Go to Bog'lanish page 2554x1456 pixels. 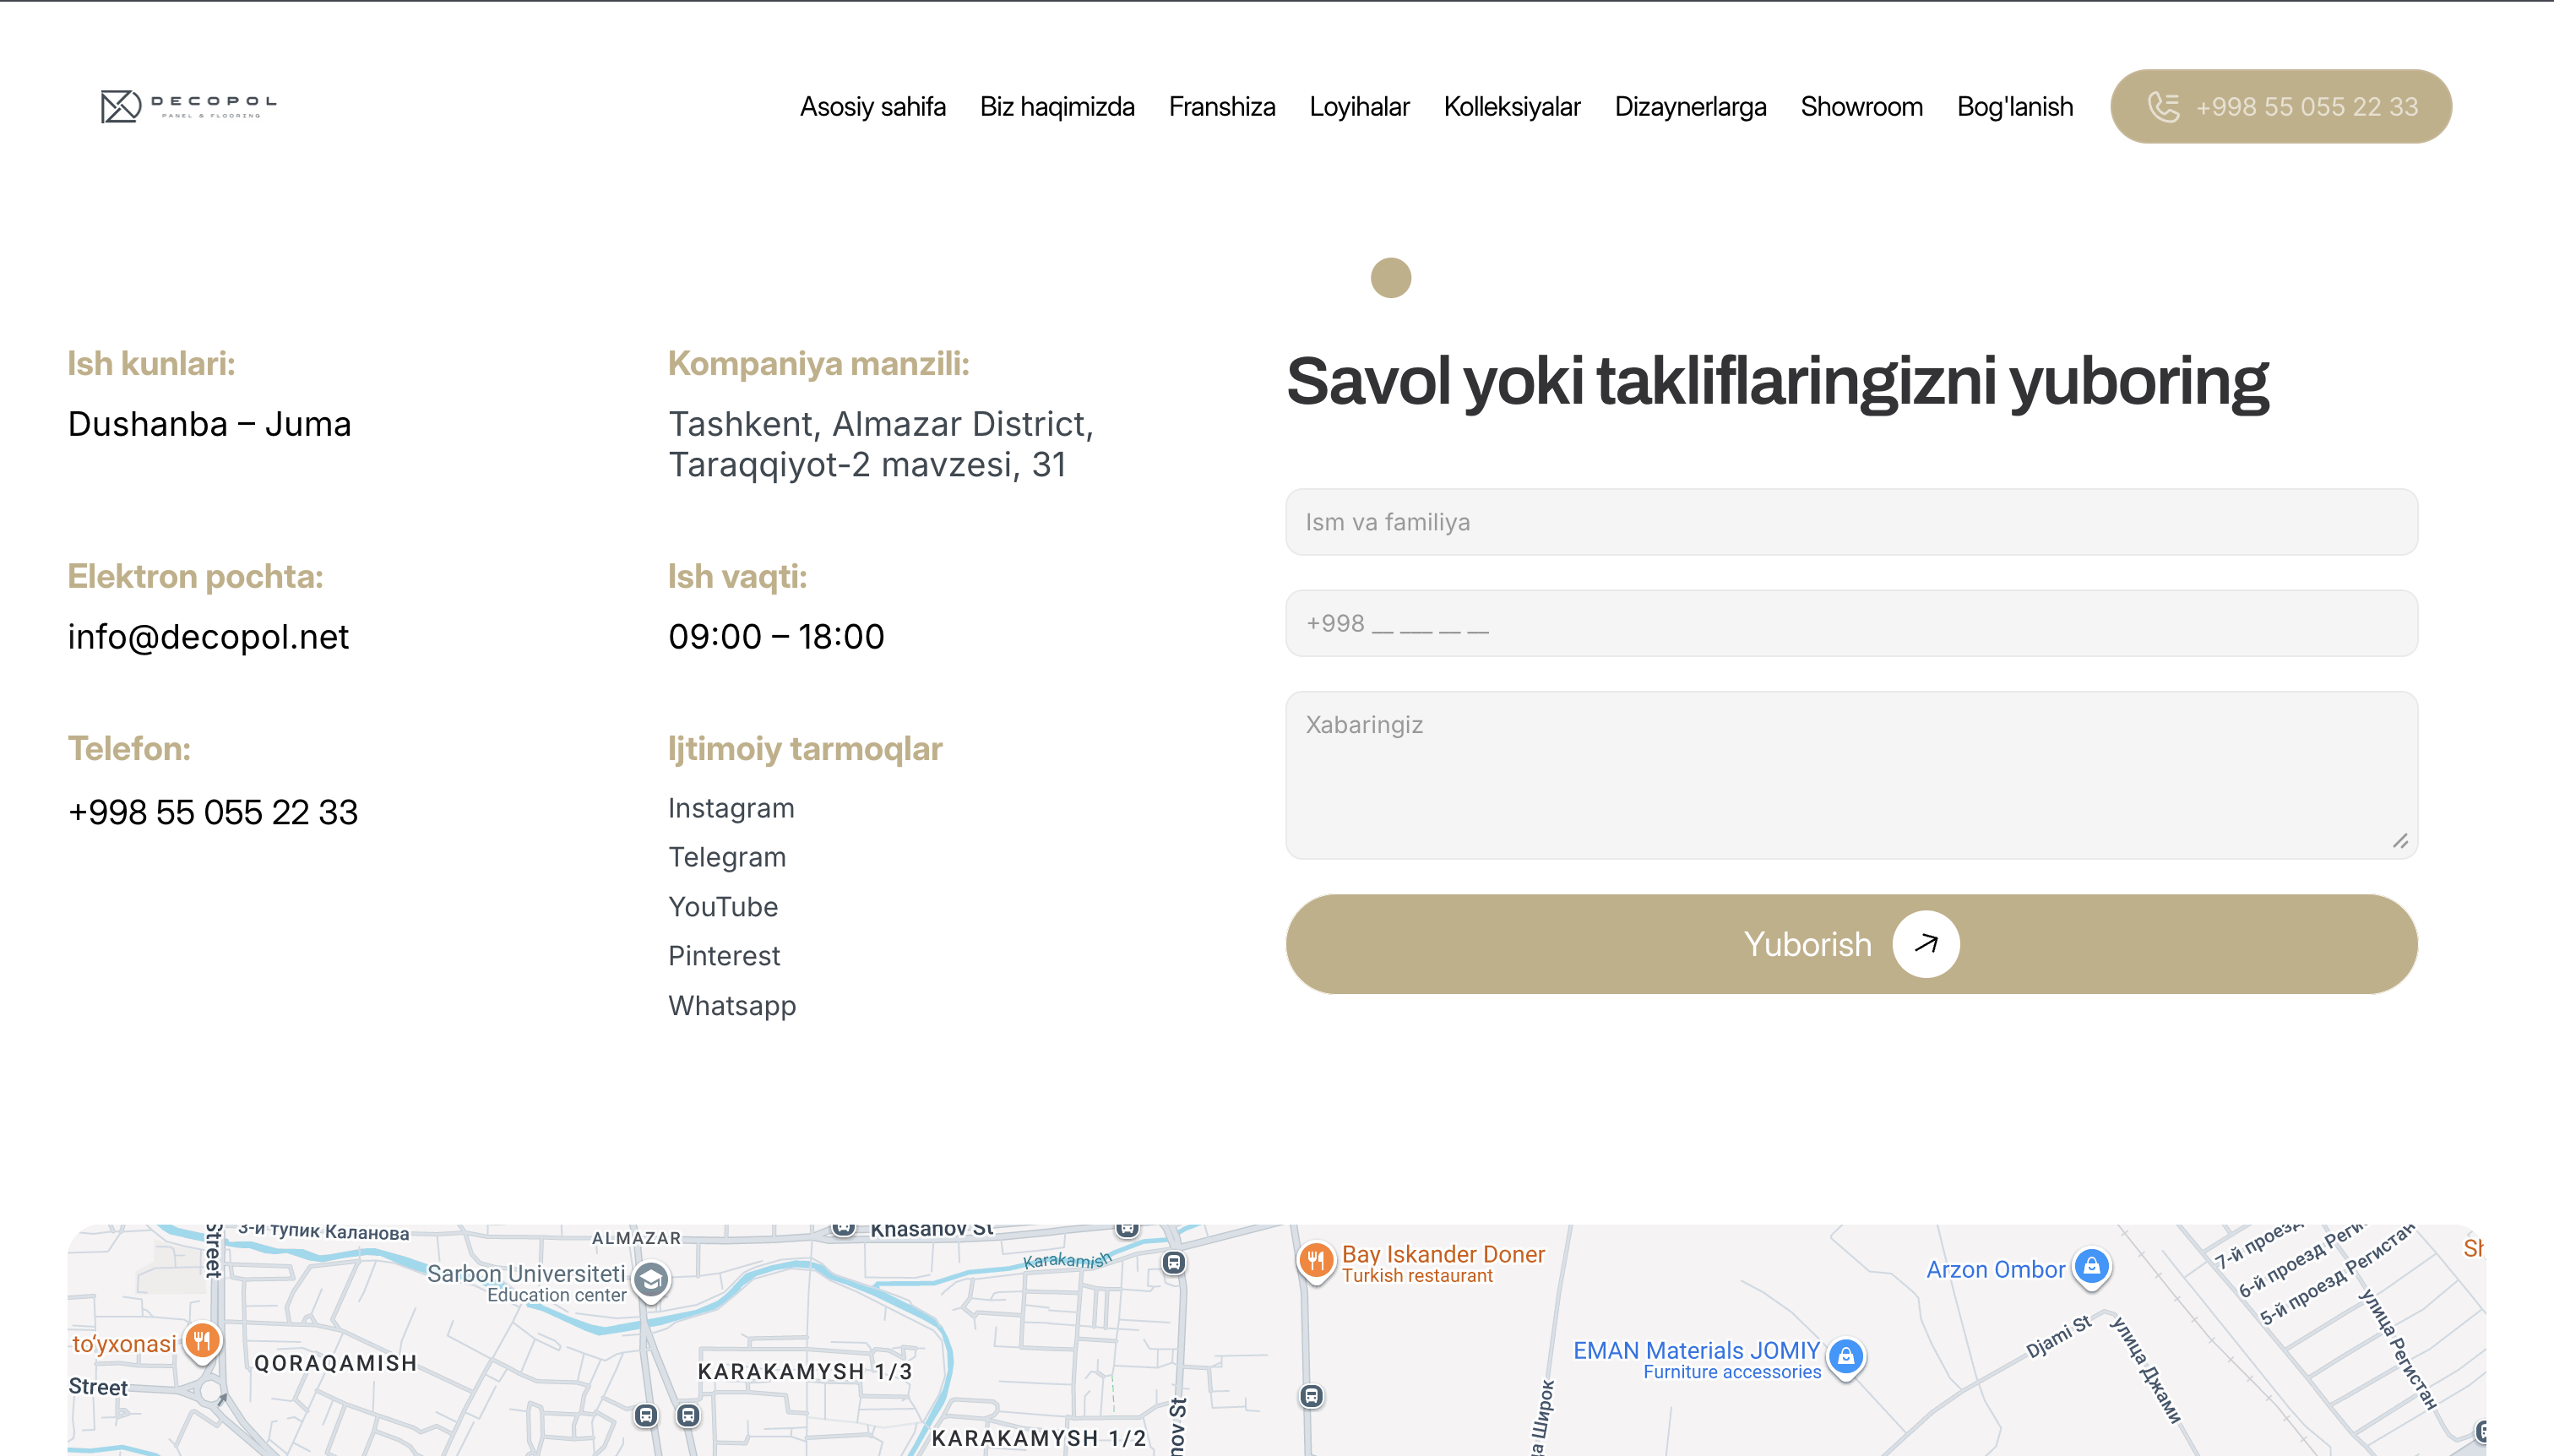(2015, 106)
